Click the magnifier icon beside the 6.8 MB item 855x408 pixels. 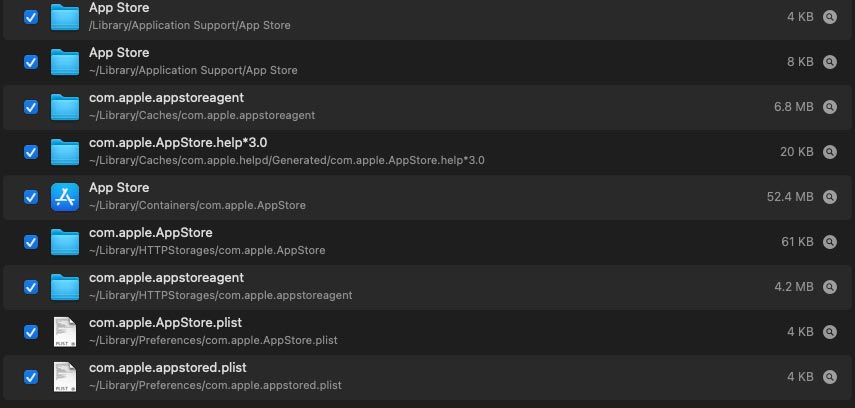829,107
